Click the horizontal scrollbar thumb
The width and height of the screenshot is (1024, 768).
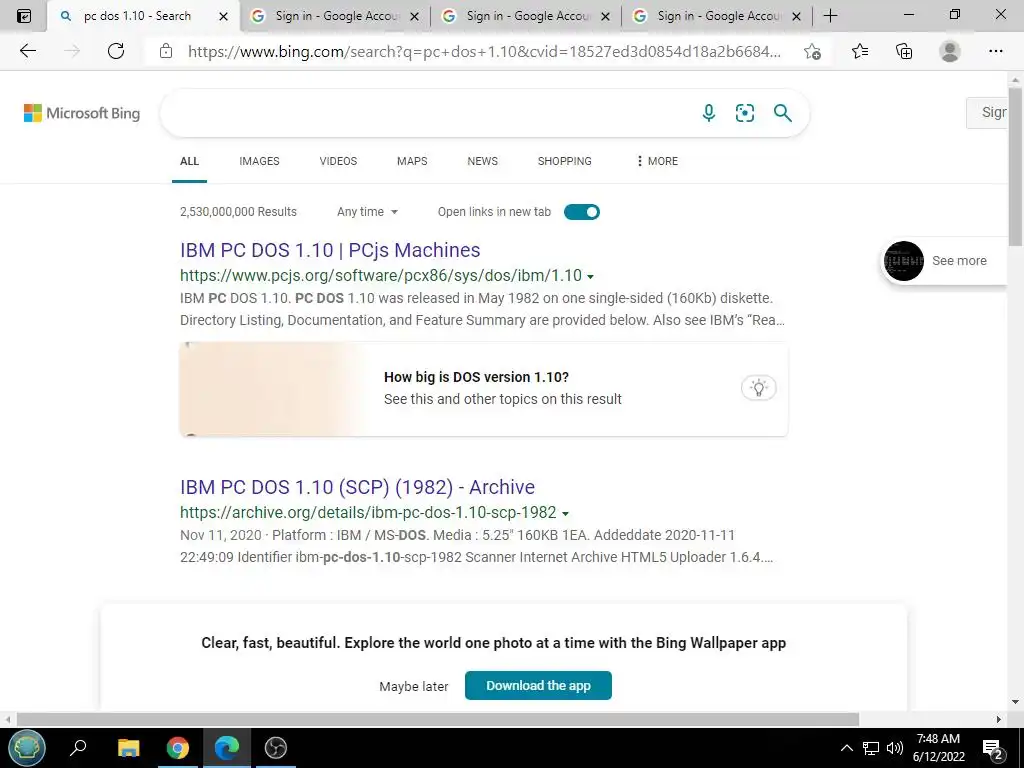point(438,719)
